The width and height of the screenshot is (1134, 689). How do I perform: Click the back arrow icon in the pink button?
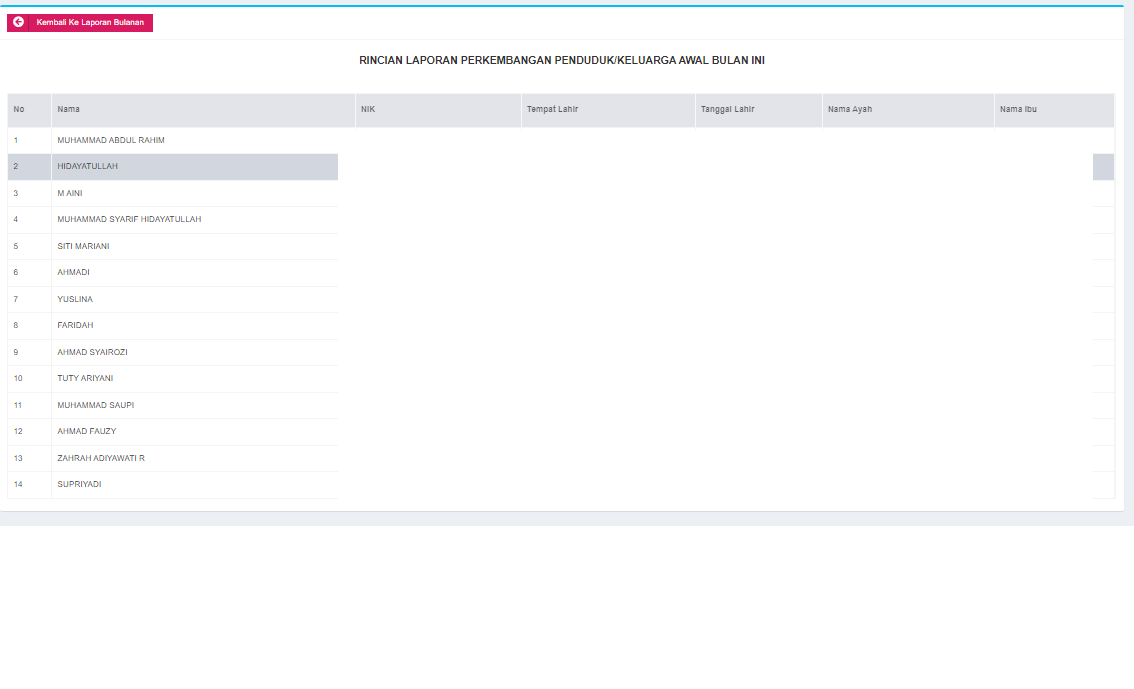point(20,21)
